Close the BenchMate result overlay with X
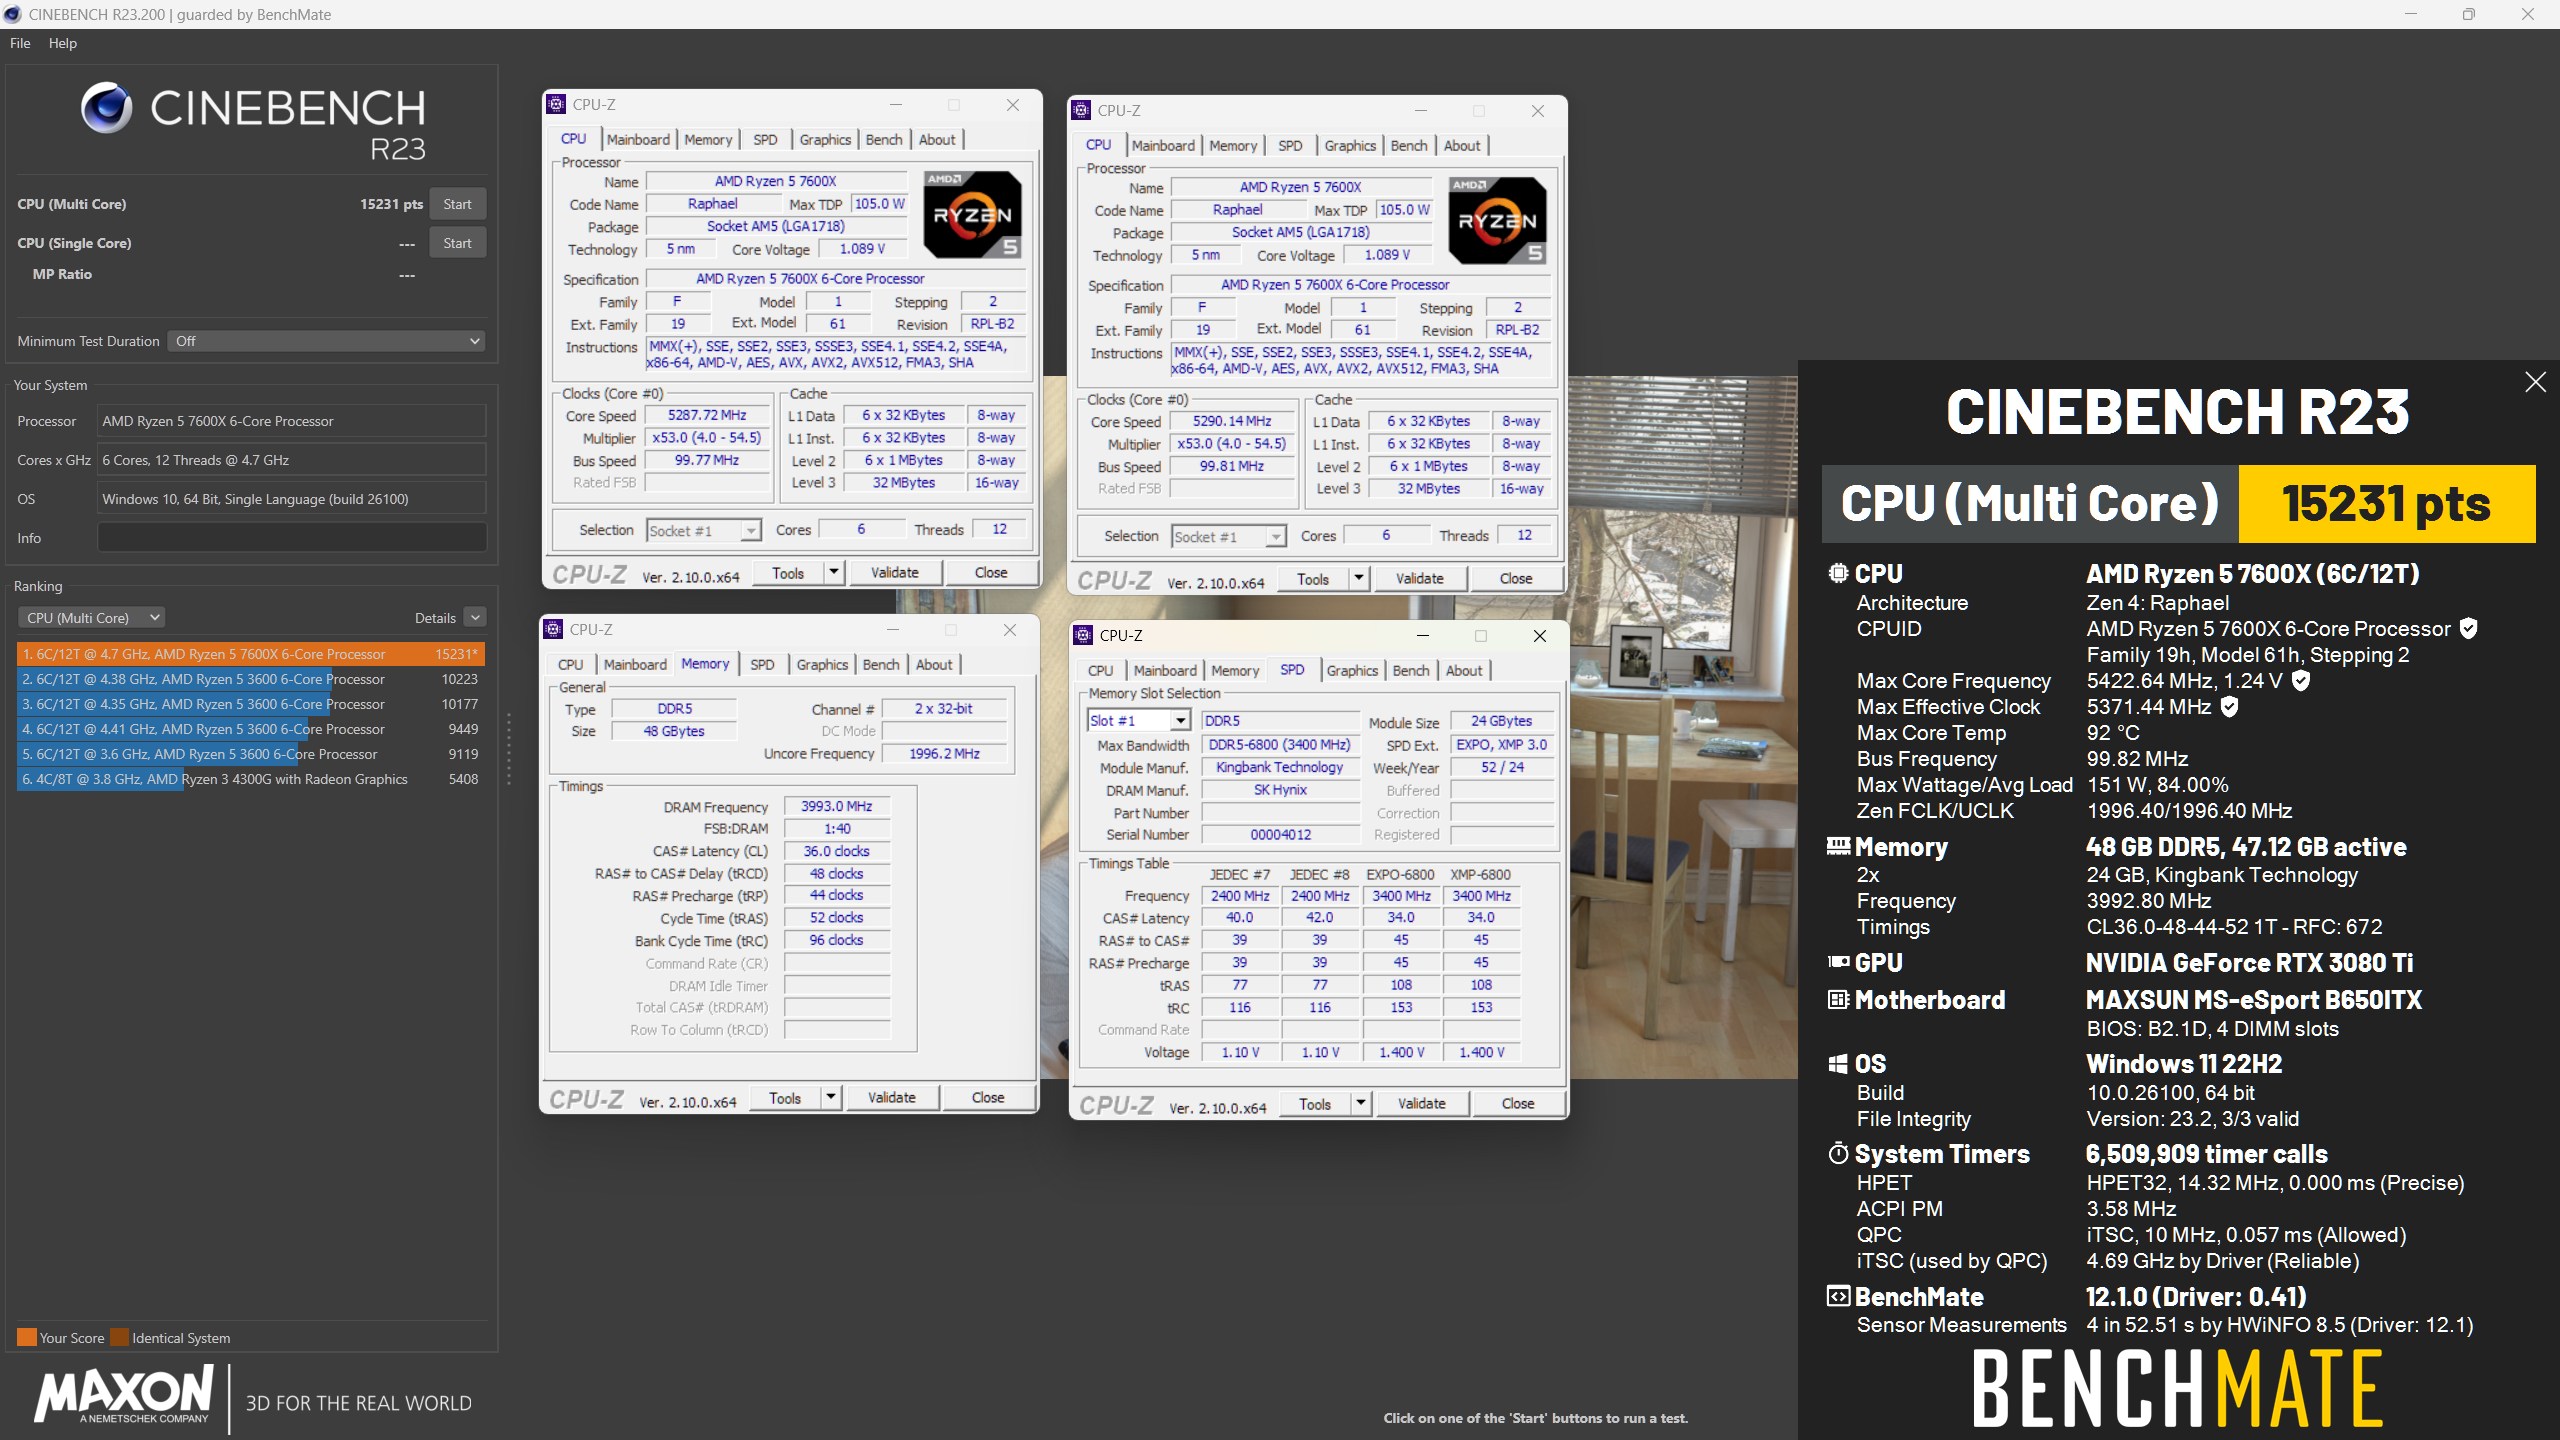Viewport: 2560px width, 1440px height. tap(2535, 382)
